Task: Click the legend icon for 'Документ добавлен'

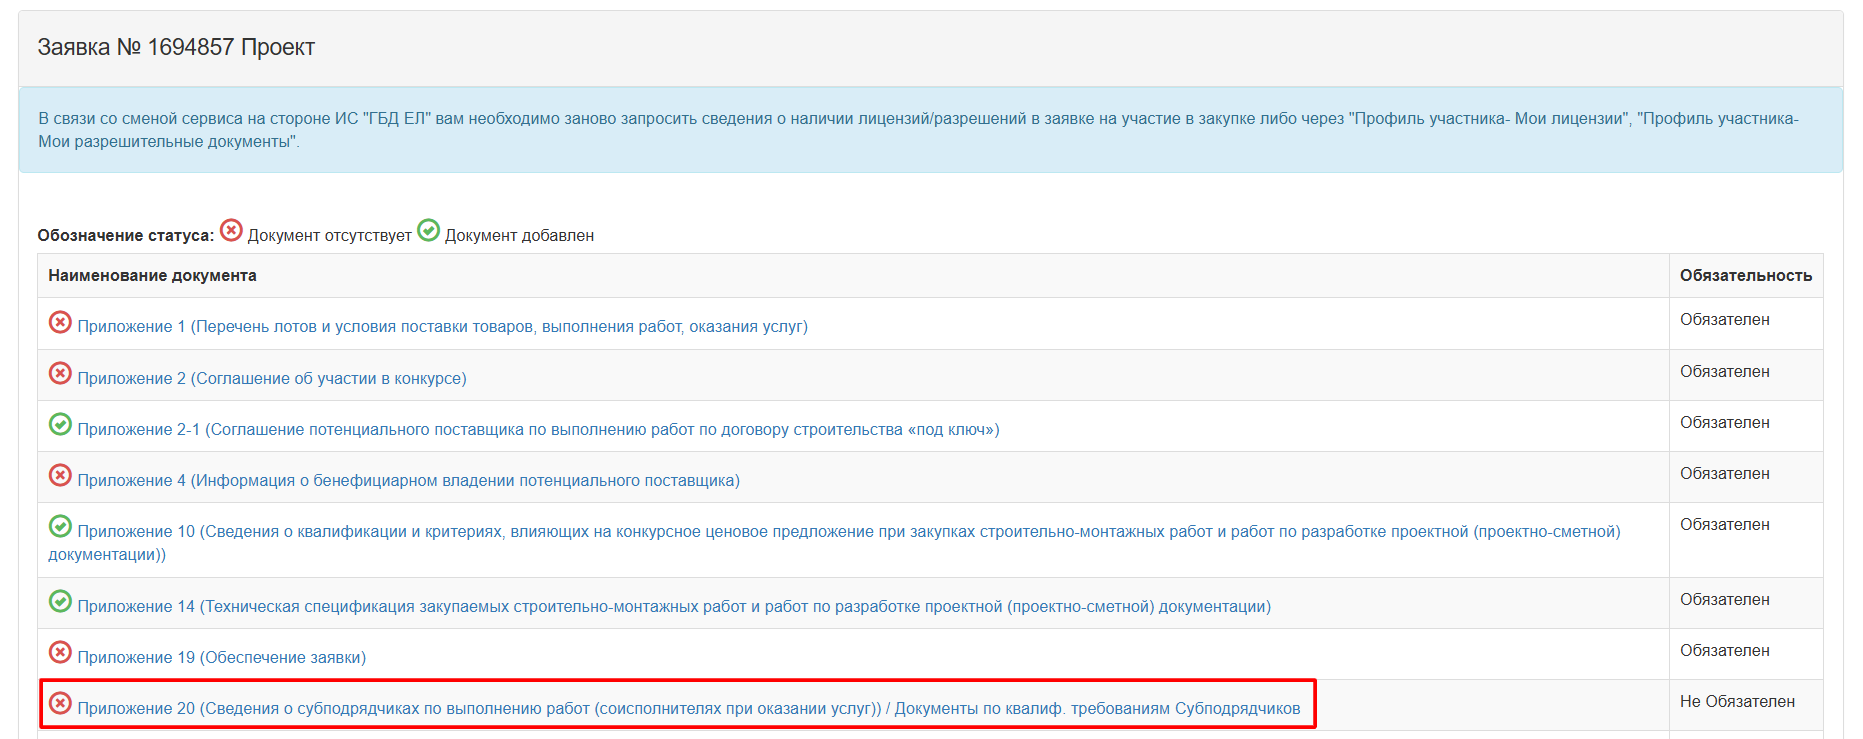Action: pyautogui.click(x=428, y=231)
